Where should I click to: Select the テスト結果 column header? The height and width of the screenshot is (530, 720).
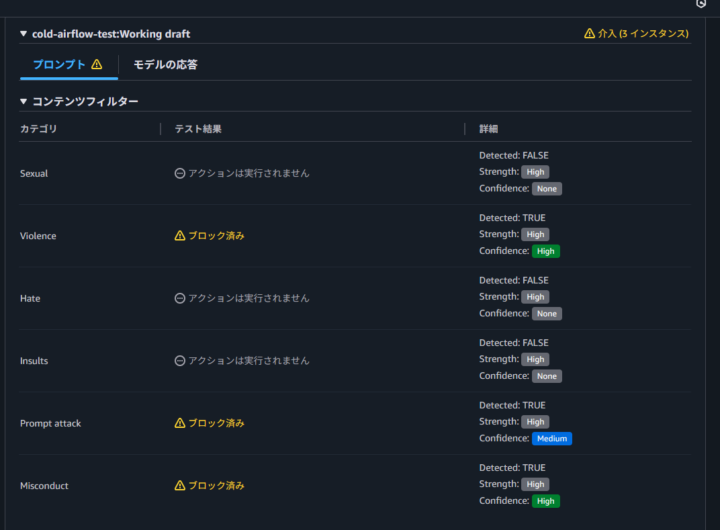[198, 129]
